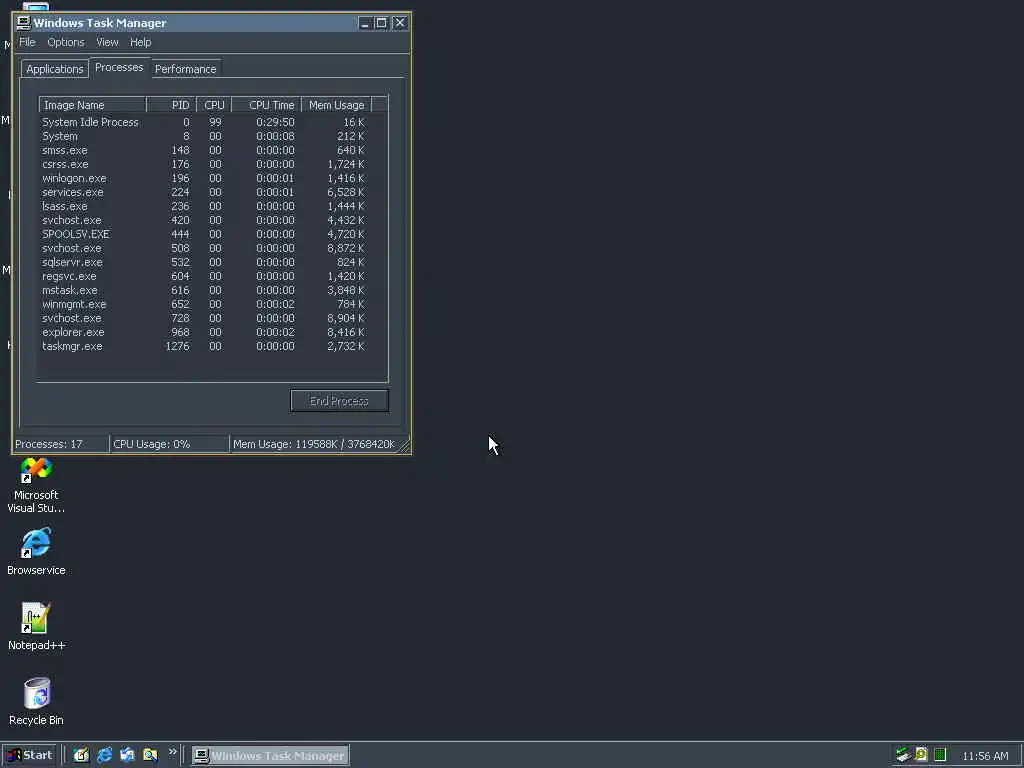Click the Windows Task Manager taskbar button
Image resolution: width=1024 pixels, height=768 pixels.
(270, 756)
